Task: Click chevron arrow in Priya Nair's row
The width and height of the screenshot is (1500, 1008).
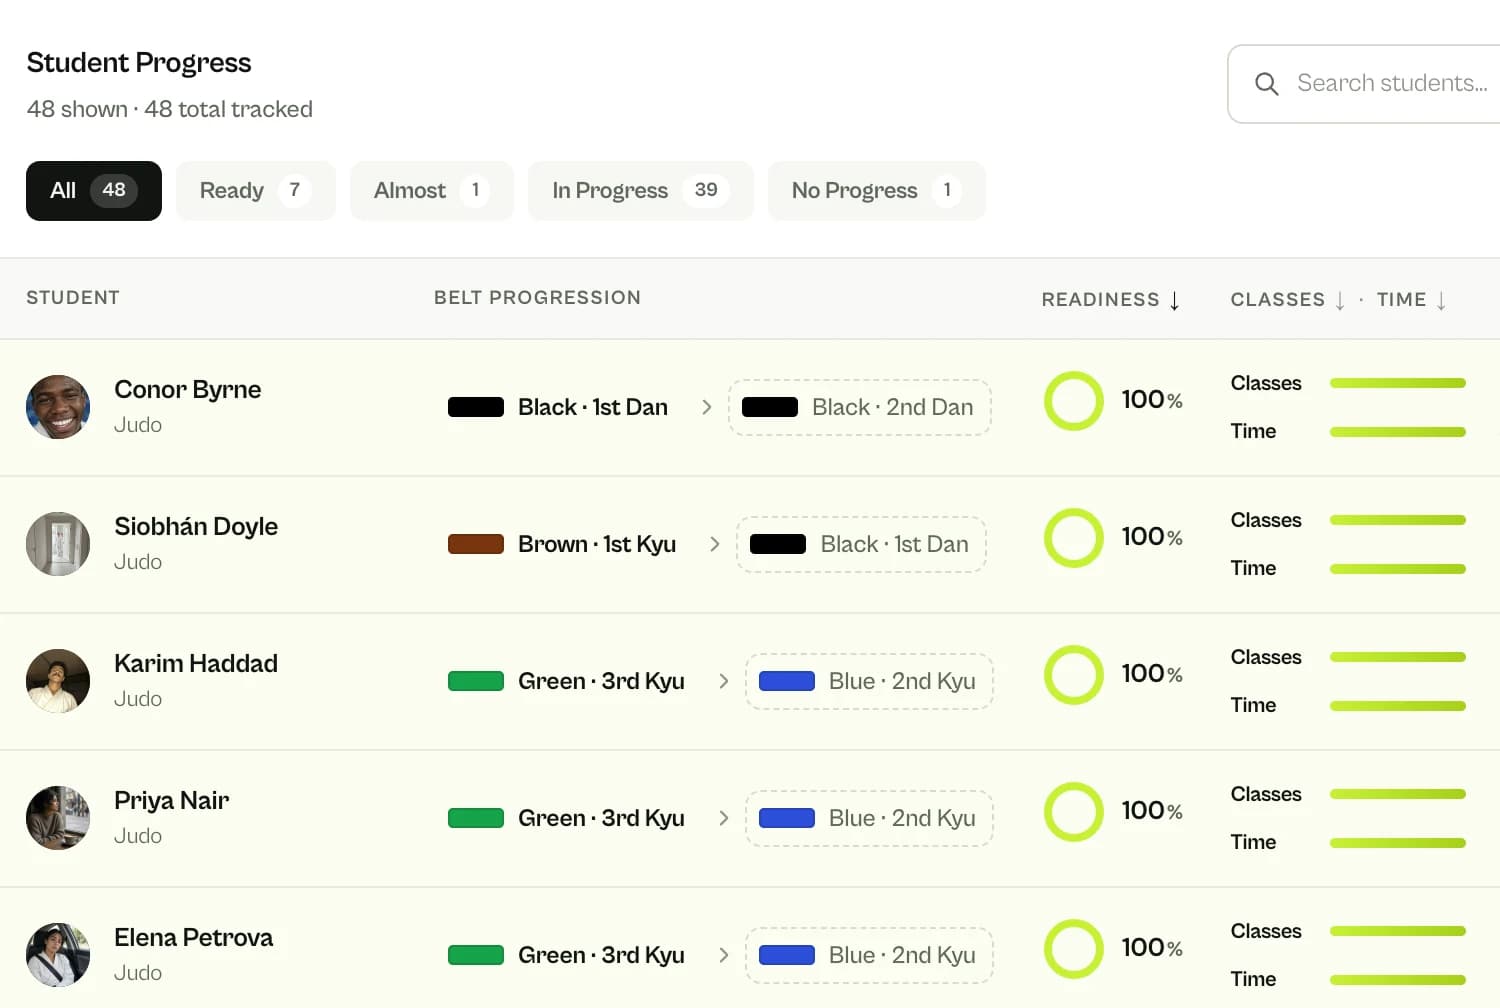Action: point(724,818)
